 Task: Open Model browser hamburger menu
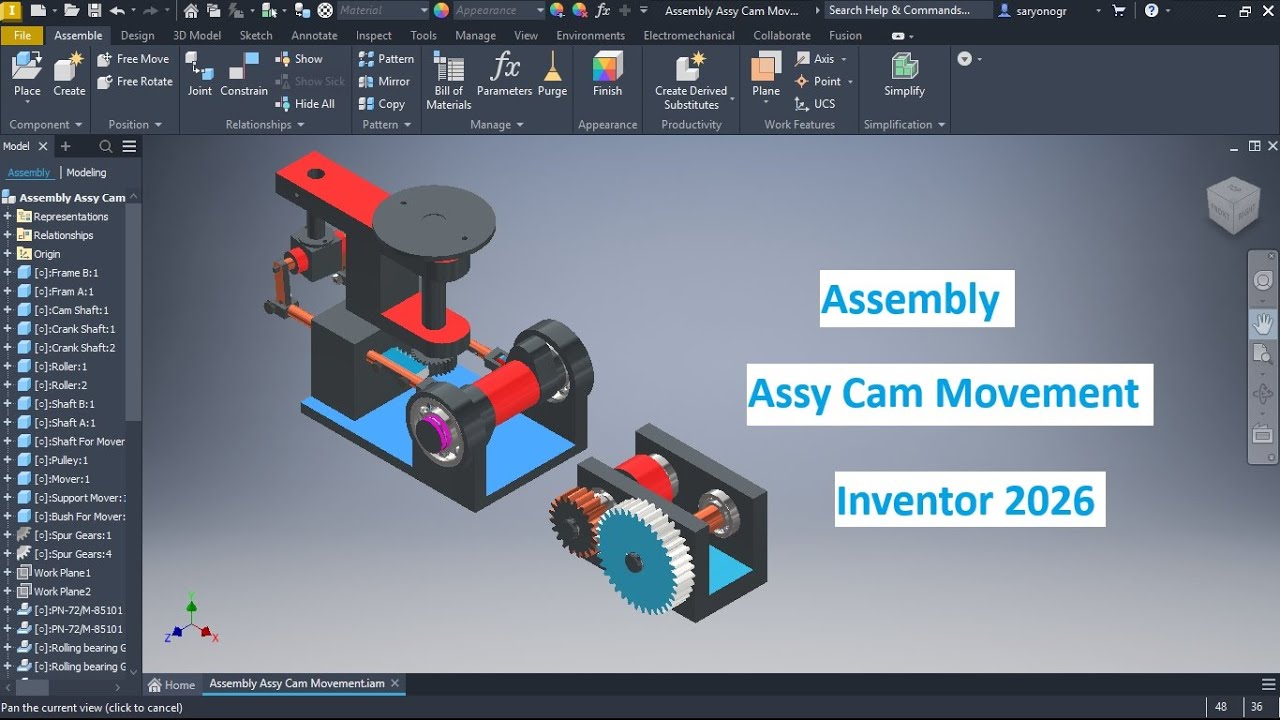click(x=129, y=147)
